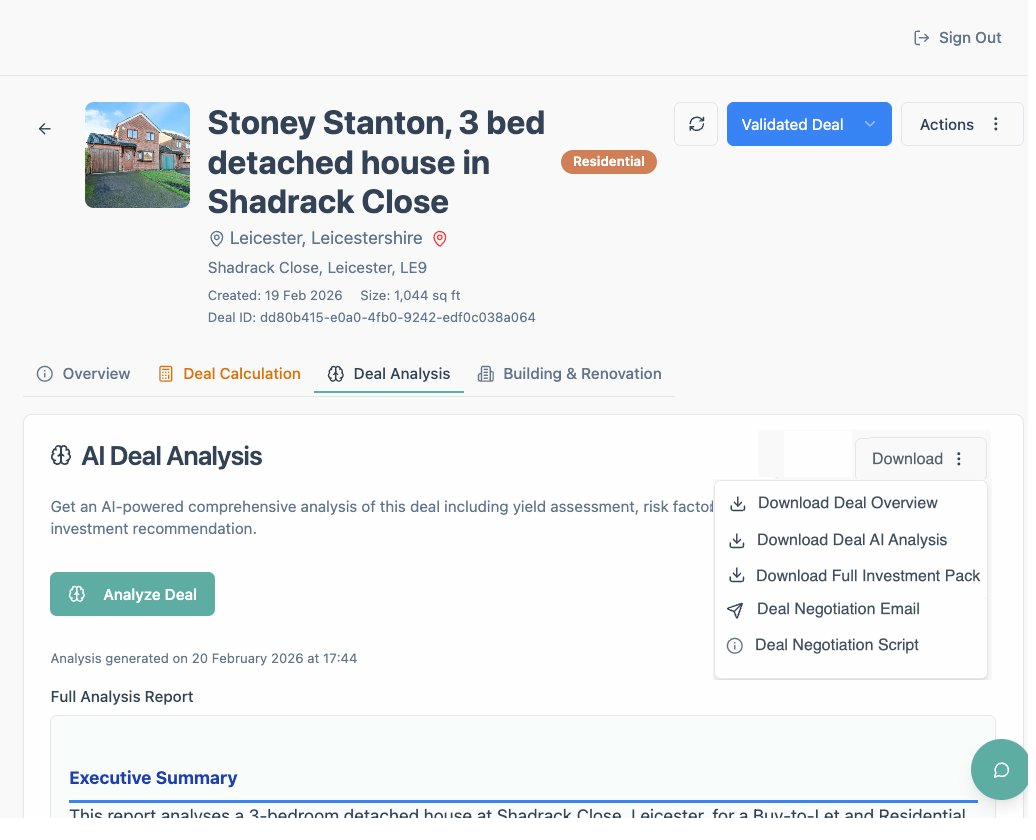Open the Actions kebab menu
The width and height of the screenshot is (1036, 840).
coord(996,124)
